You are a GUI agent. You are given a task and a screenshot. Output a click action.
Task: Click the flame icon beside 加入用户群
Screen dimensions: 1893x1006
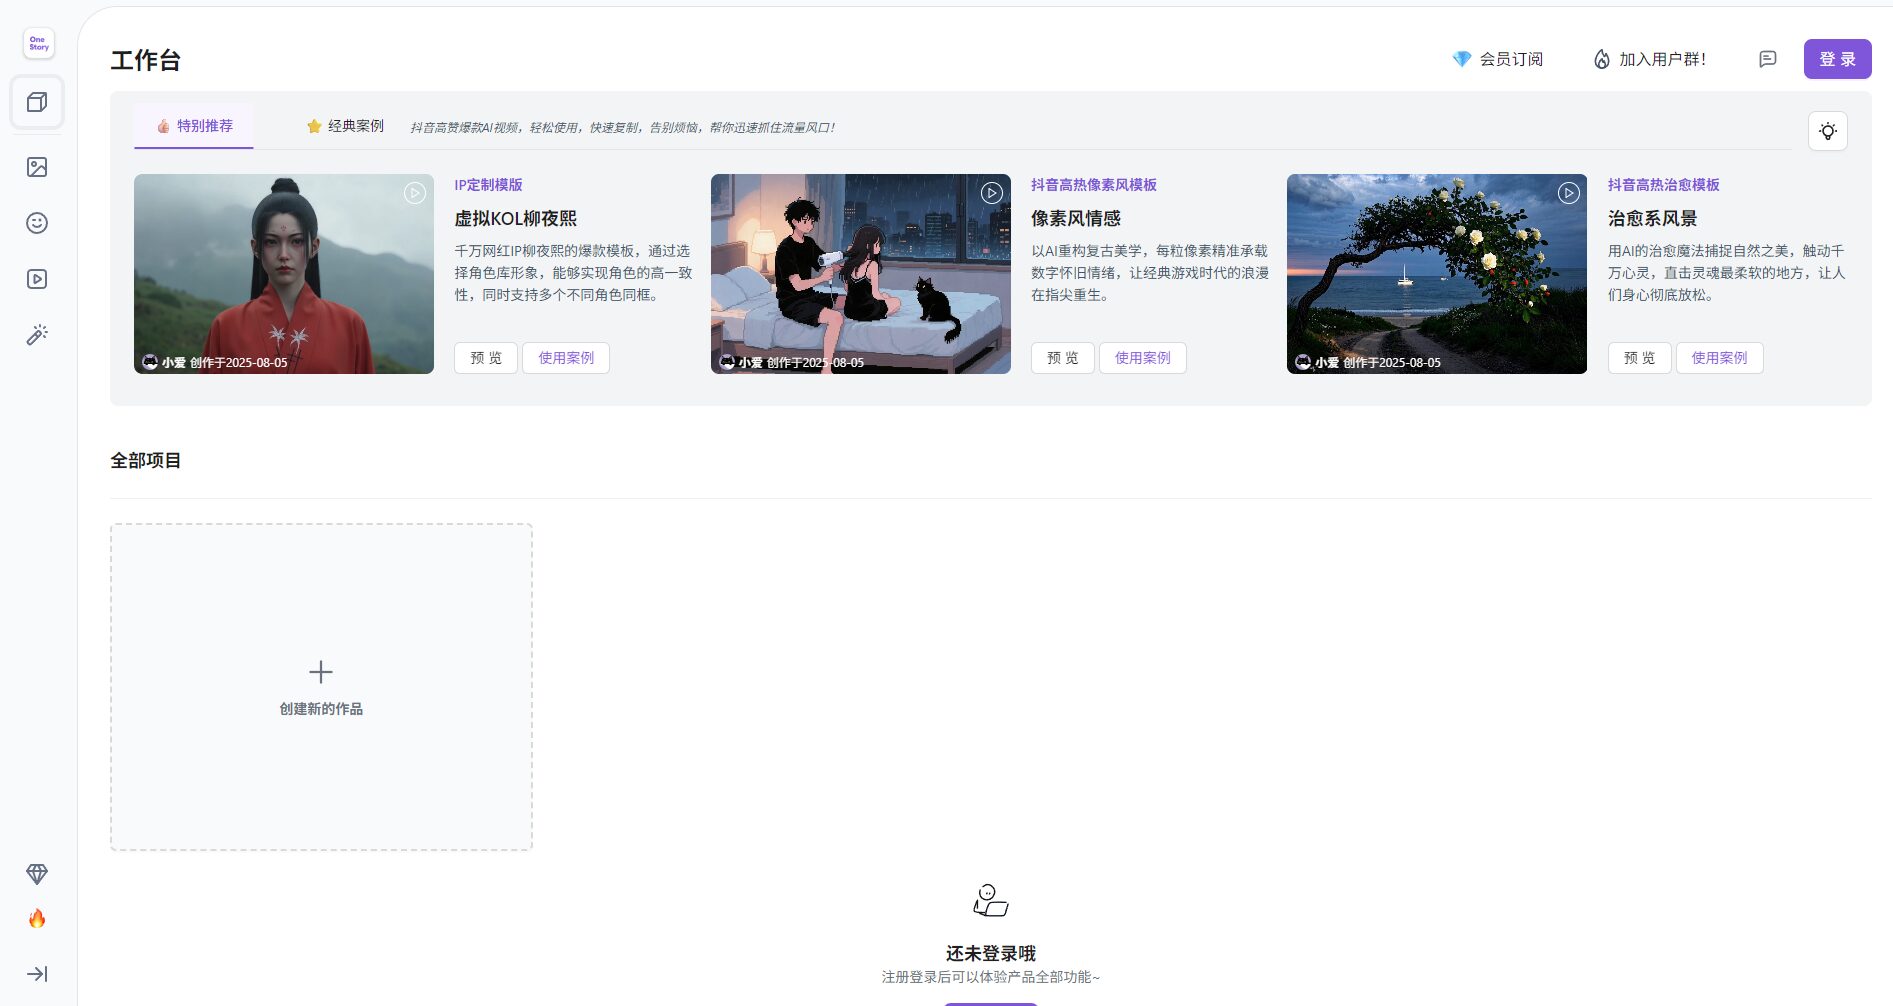tap(1602, 59)
